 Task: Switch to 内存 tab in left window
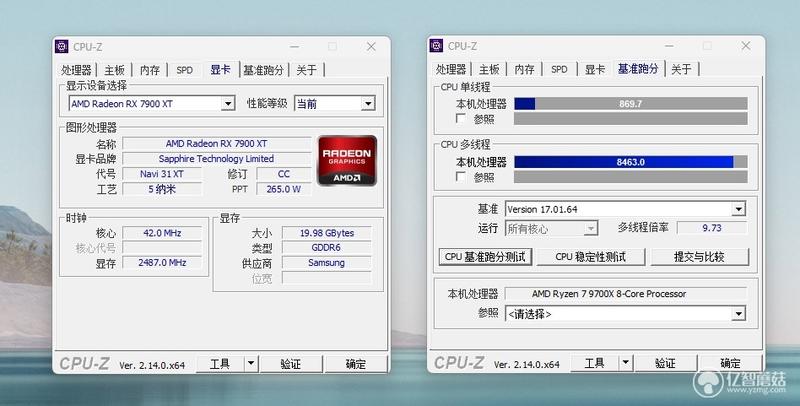pyautogui.click(x=149, y=70)
